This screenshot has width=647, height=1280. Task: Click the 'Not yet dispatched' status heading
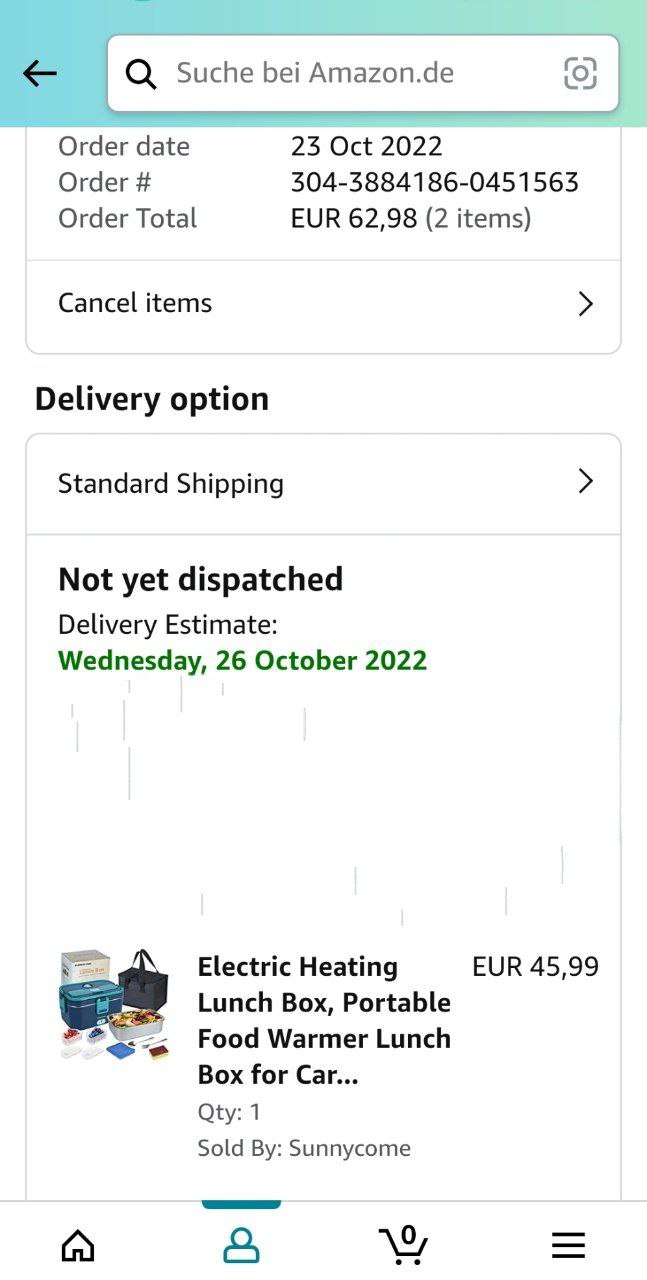[200, 580]
